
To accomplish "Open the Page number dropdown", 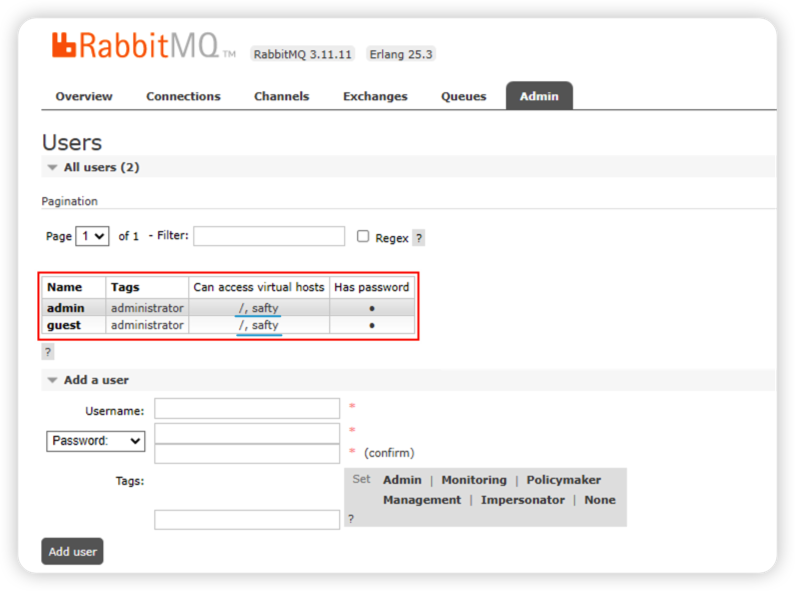I will tap(92, 236).
